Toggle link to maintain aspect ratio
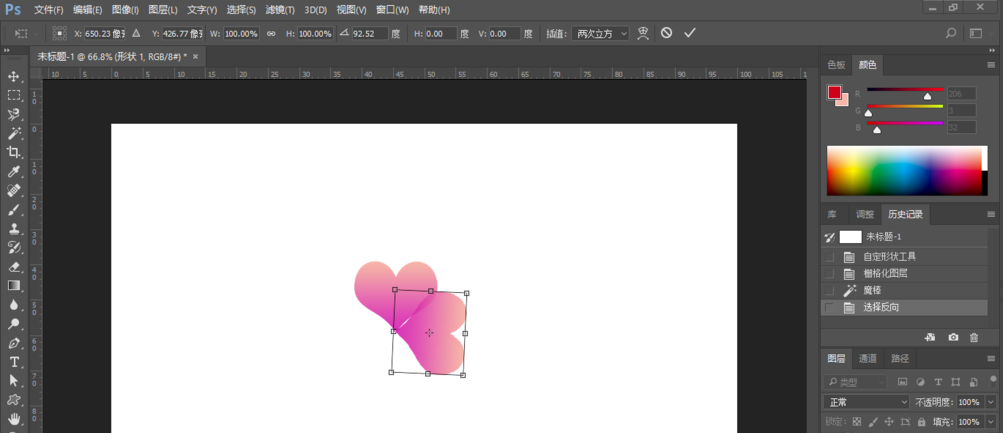The image size is (1003, 433). coord(270,33)
